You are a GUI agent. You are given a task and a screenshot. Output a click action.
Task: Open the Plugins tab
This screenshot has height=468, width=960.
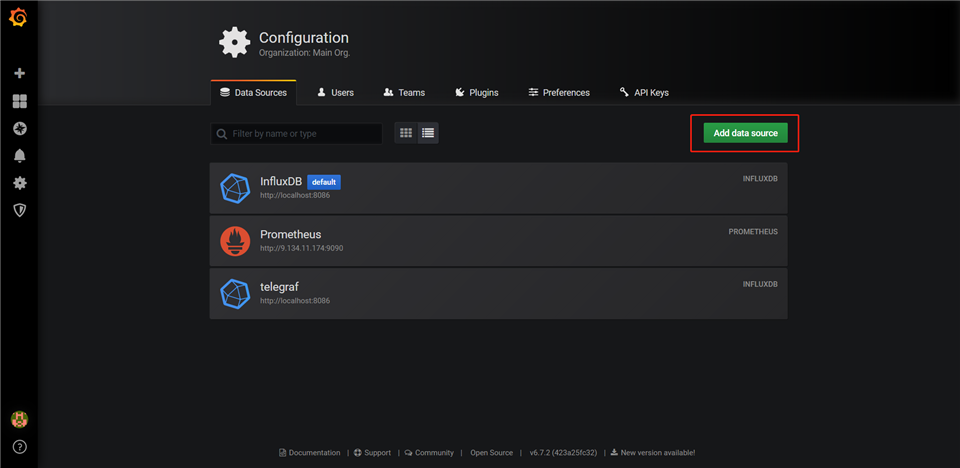coord(477,92)
